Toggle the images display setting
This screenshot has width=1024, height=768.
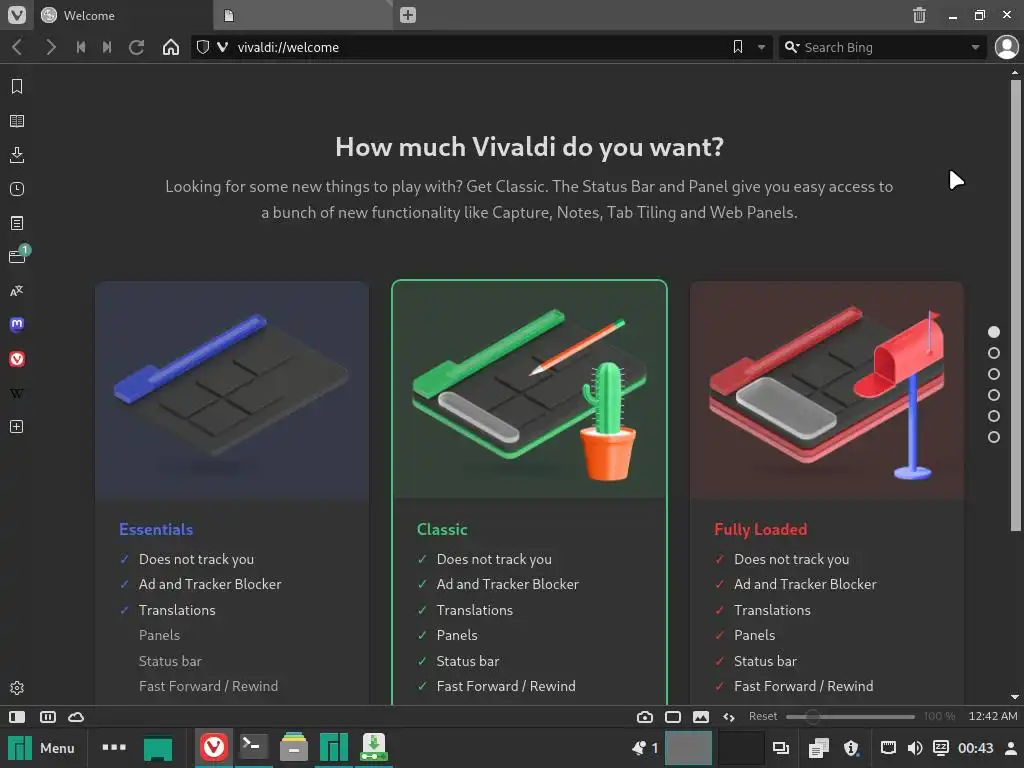pyautogui.click(x=701, y=717)
